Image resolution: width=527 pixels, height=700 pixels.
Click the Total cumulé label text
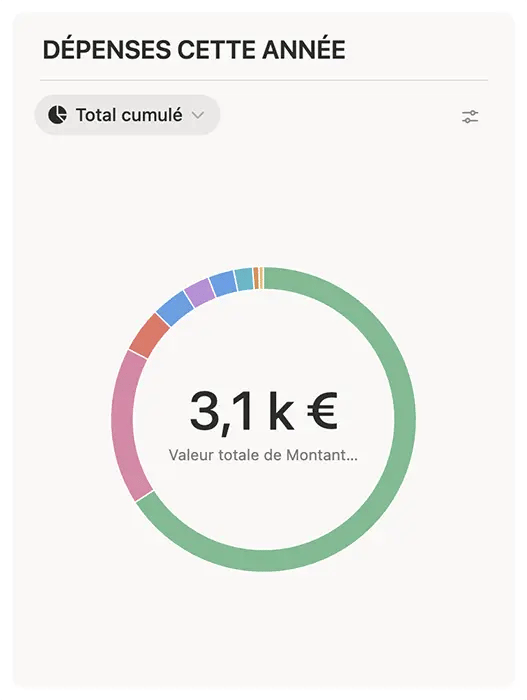[129, 115]
